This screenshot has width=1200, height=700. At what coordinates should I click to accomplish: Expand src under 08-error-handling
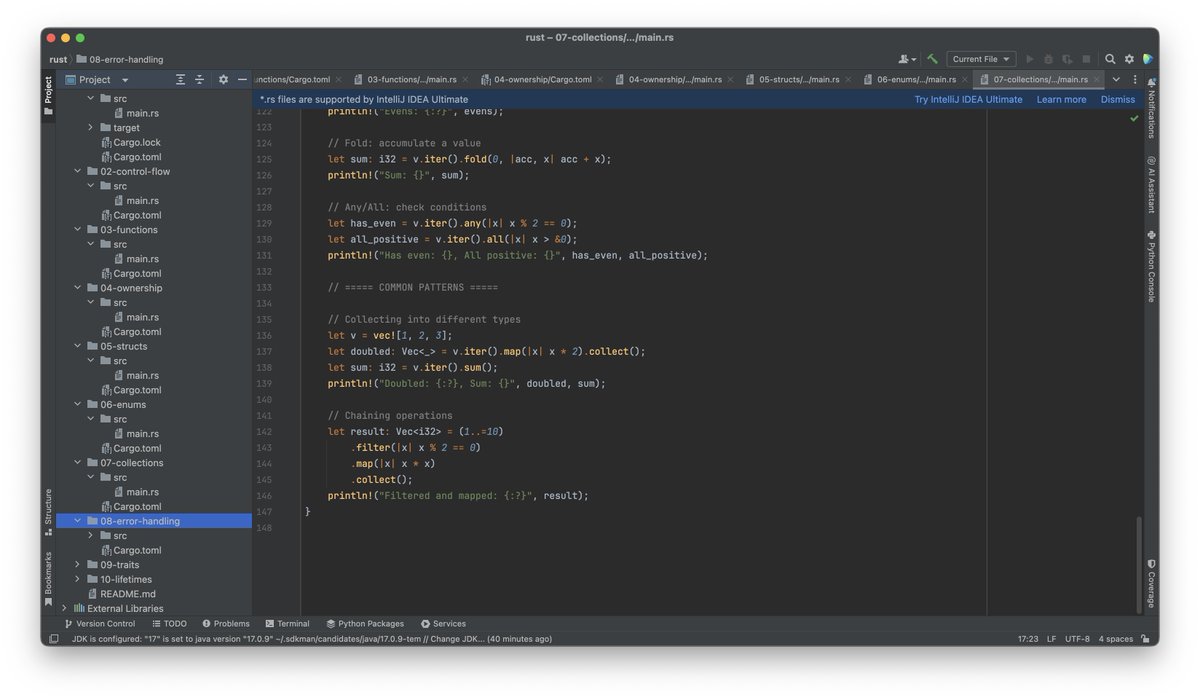point(91,536)
